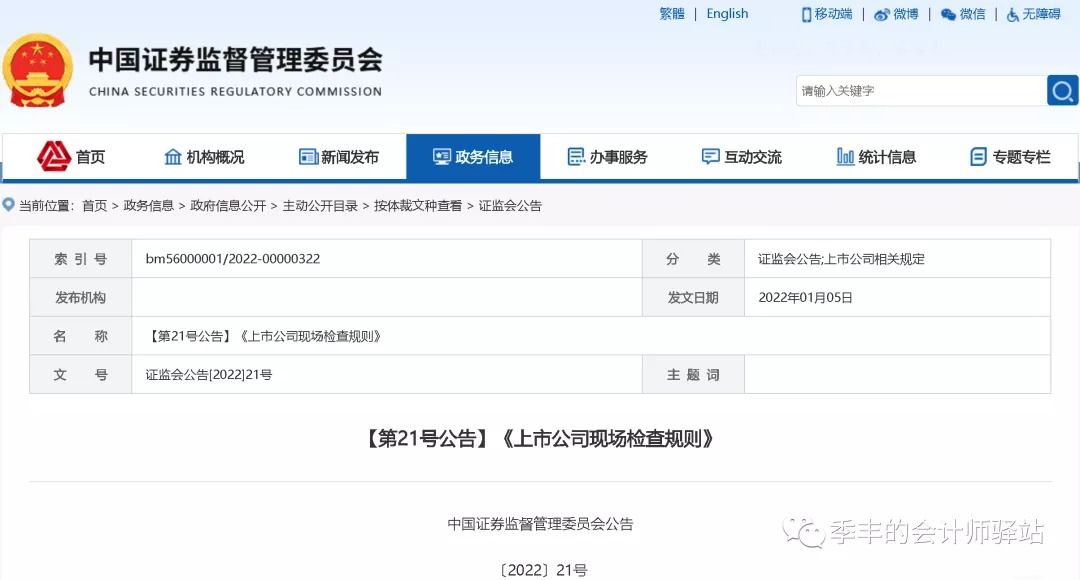Viewport: 1080px width, 580px height.
Task: Click the Weibo icon in top bar
Action: 882,14
